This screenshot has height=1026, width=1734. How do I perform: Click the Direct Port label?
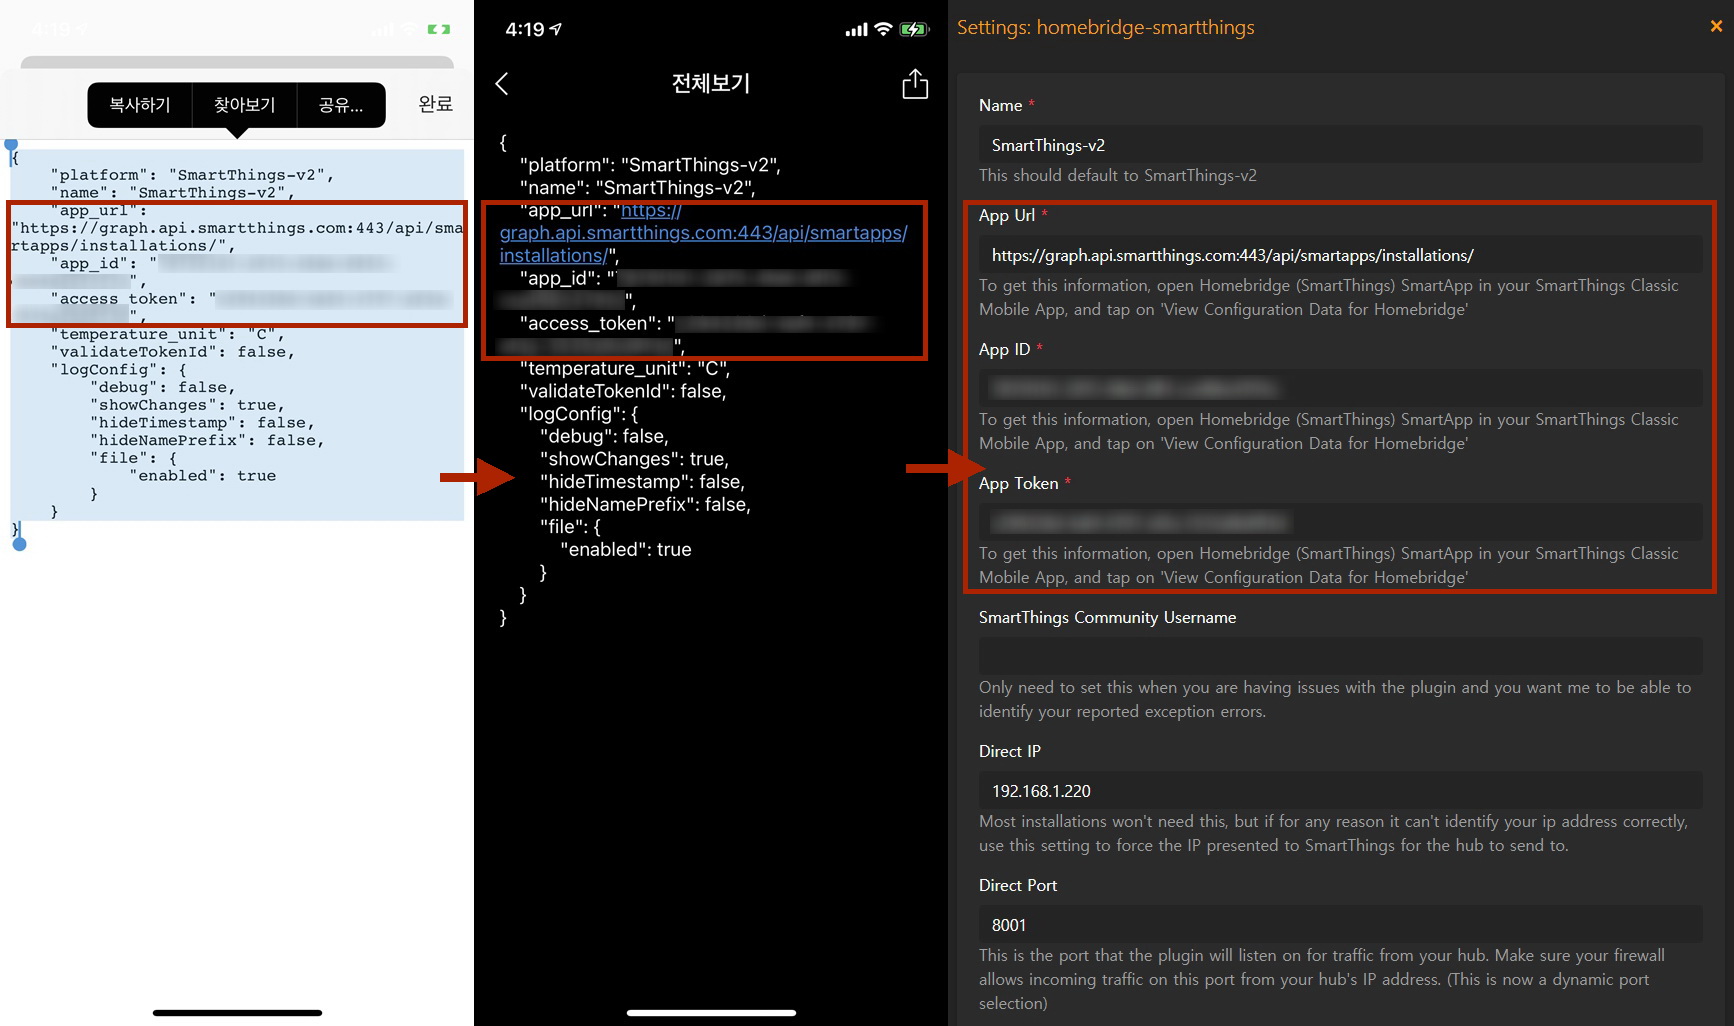1018,885
